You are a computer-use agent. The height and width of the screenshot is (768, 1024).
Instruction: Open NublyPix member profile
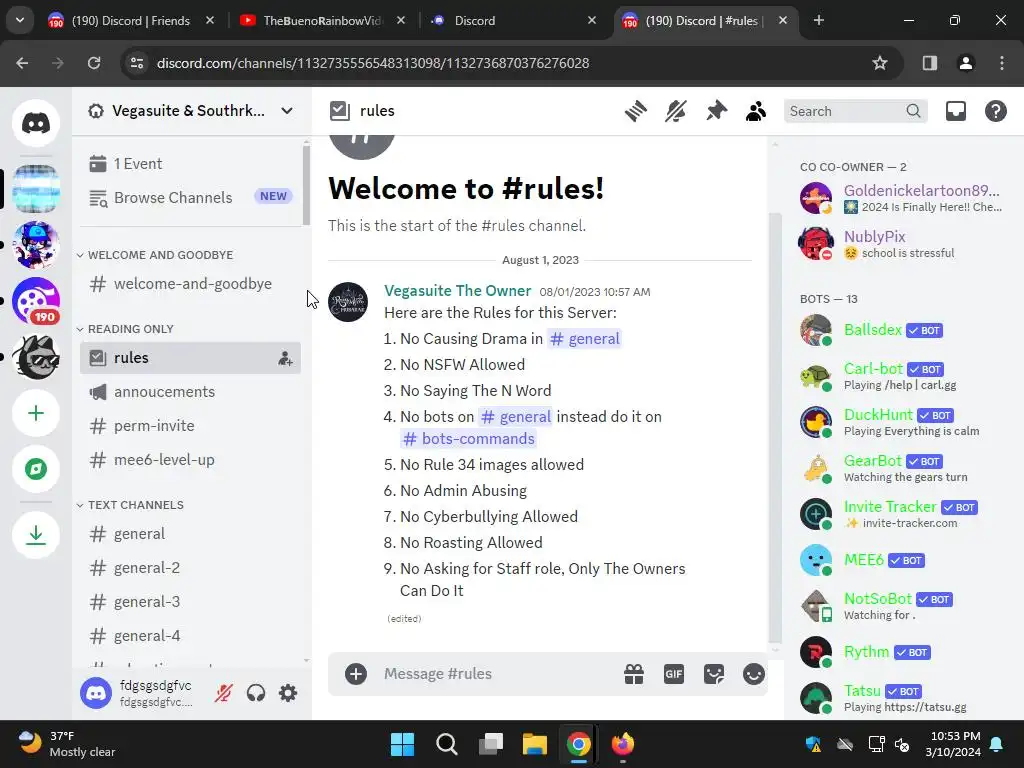pos(901,244)
